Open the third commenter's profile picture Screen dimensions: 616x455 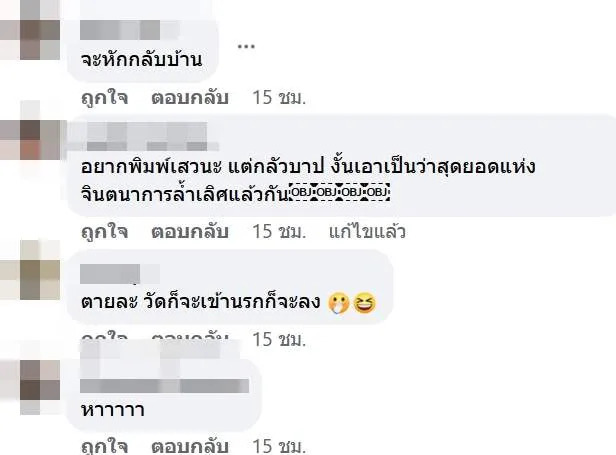click(x=30, y=270)
